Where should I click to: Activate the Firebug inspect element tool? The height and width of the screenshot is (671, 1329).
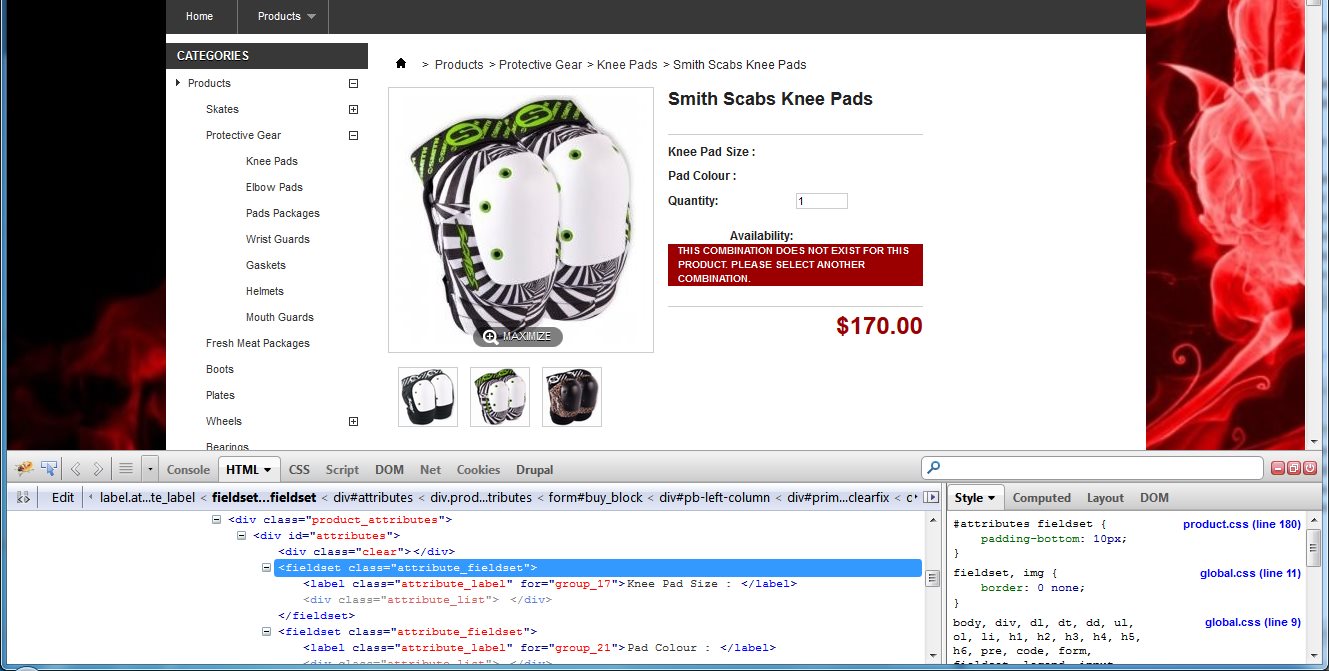(x=48, y=468)
